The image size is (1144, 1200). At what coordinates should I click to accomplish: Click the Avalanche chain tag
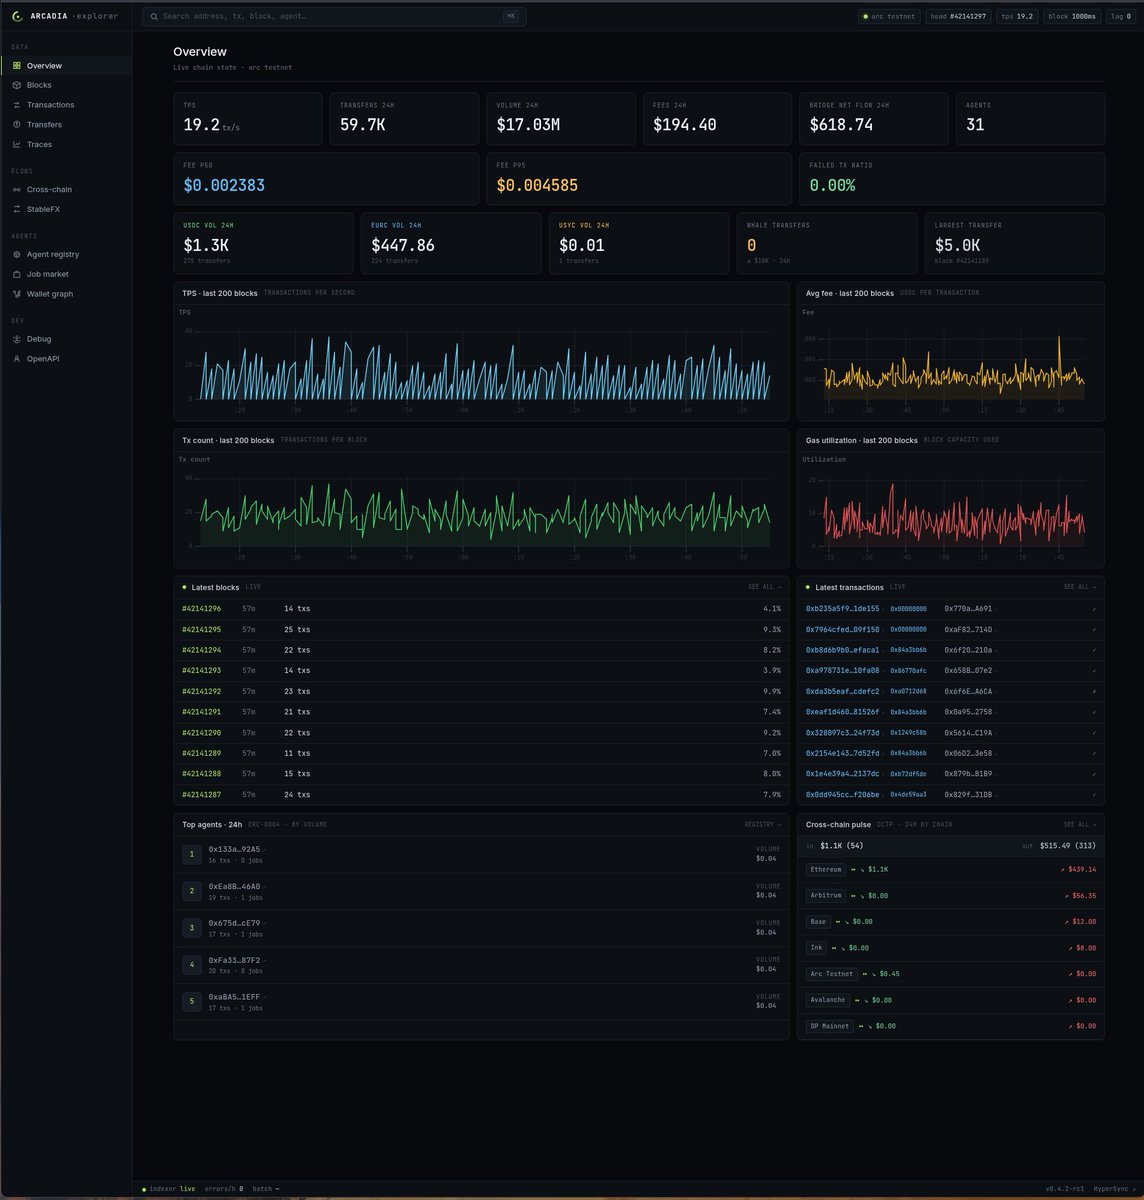[x=828, y=1000]
